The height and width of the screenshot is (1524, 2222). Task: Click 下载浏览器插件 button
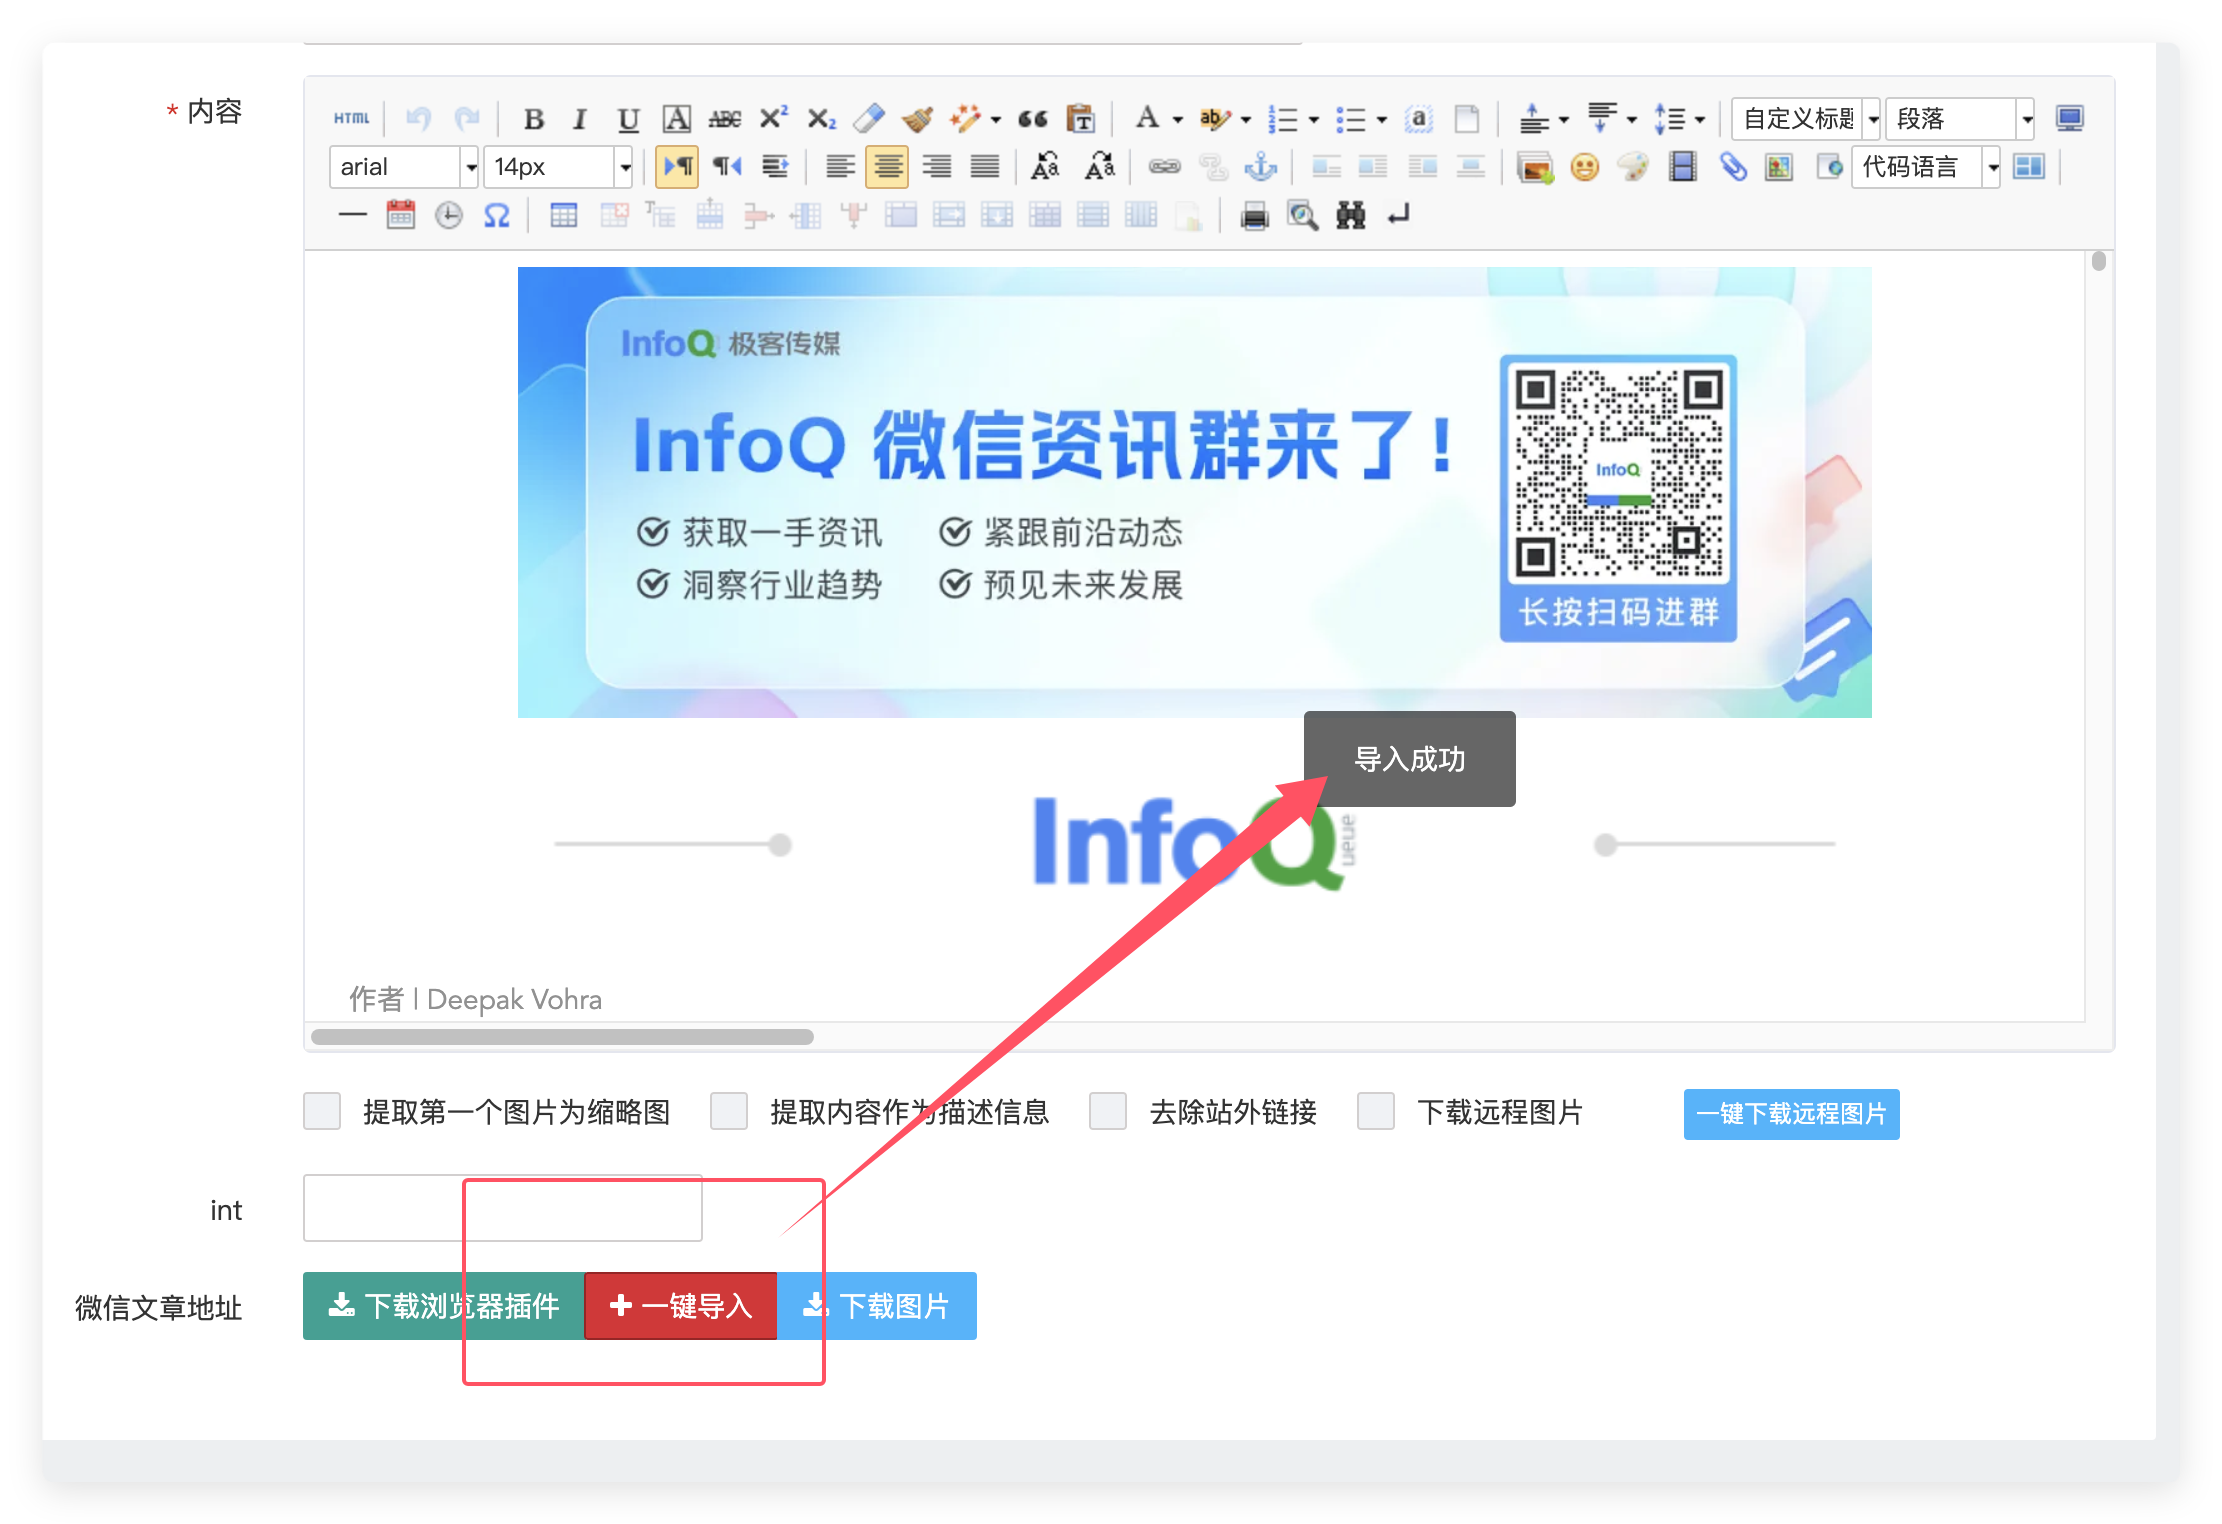click(x=444, y=1305)
